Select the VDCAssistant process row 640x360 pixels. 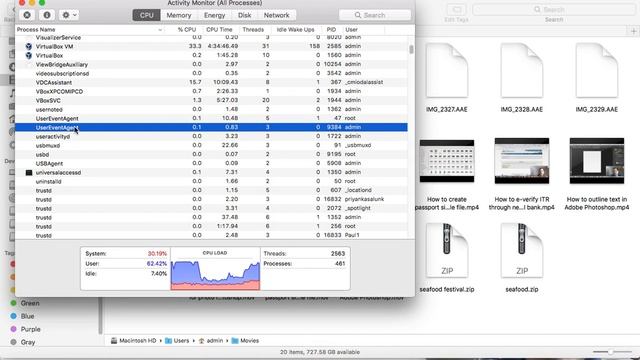pos(211,82)
